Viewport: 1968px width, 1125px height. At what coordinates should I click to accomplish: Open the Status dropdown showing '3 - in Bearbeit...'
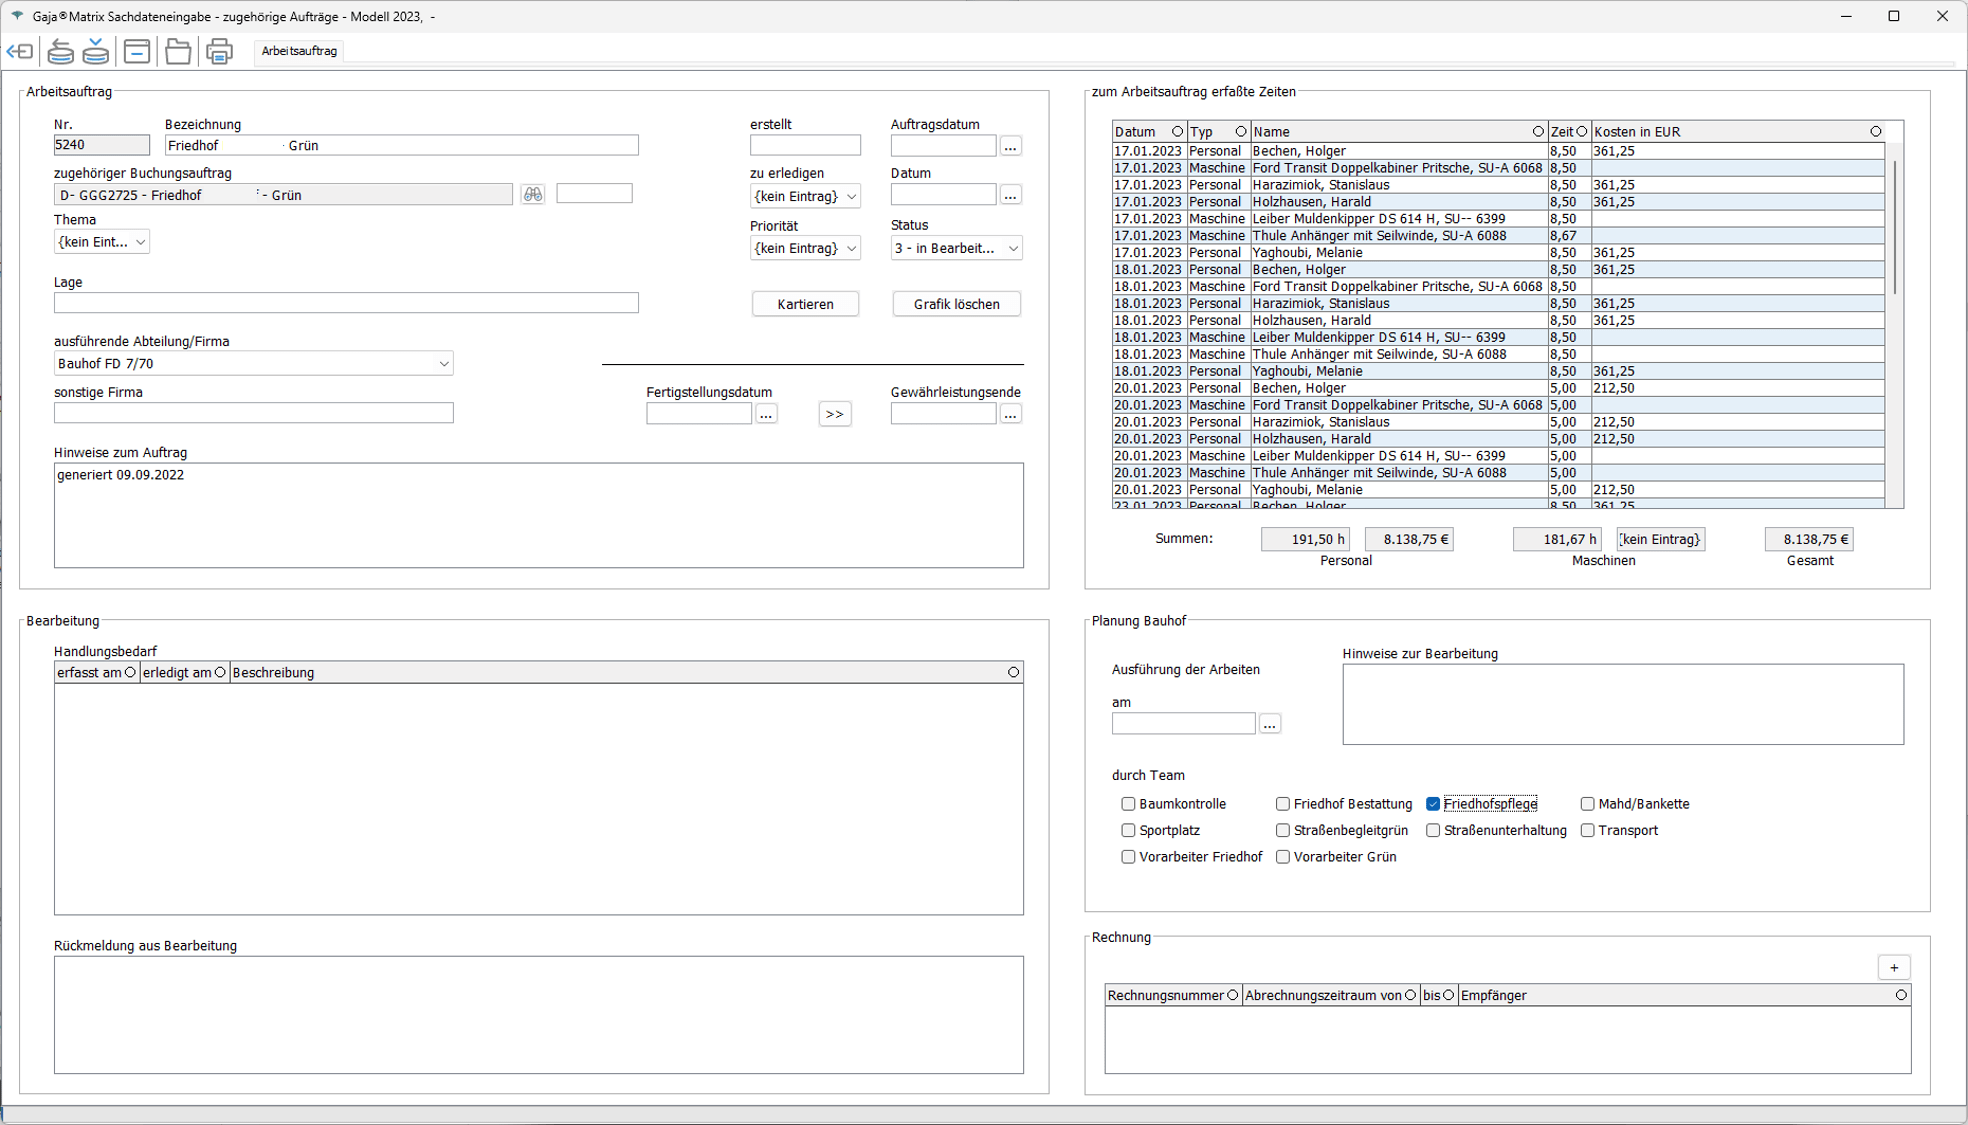click(x=956, y=248)
